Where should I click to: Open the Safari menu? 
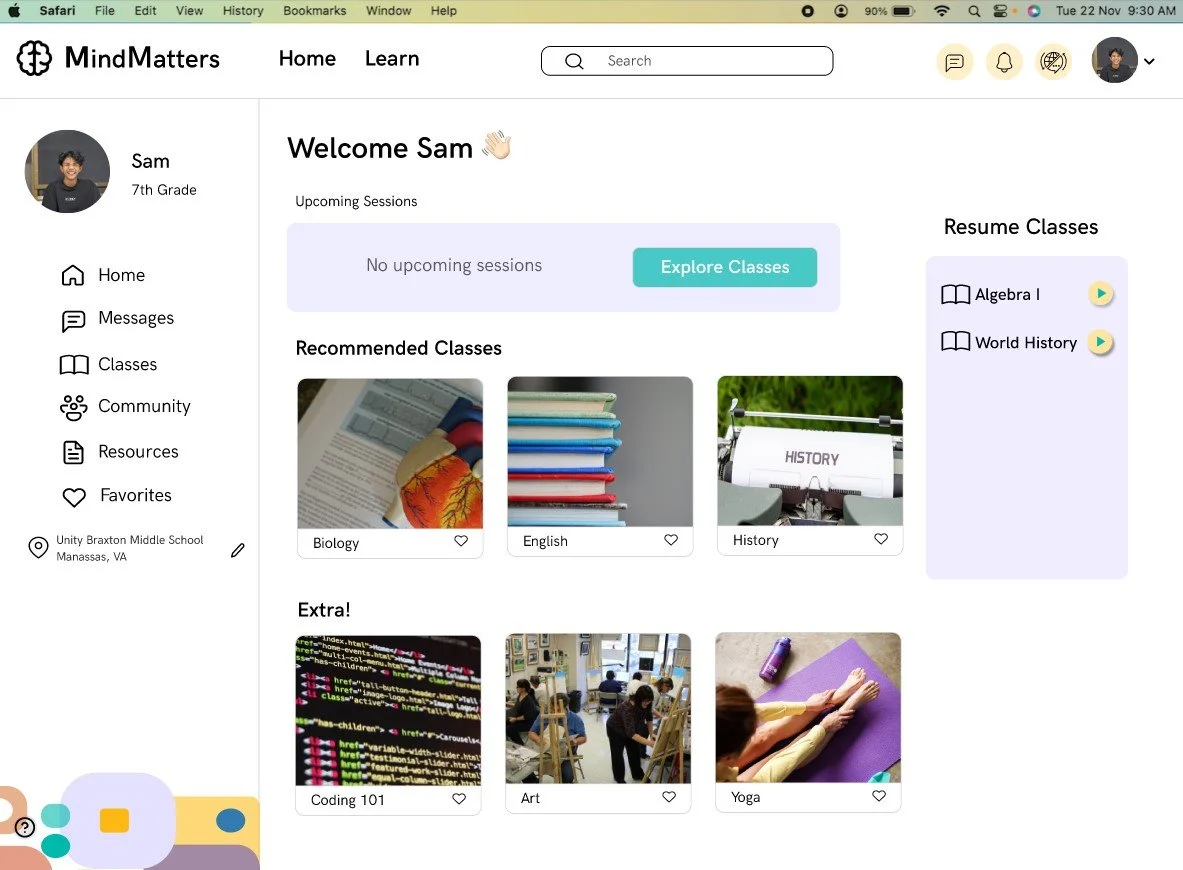57,11
